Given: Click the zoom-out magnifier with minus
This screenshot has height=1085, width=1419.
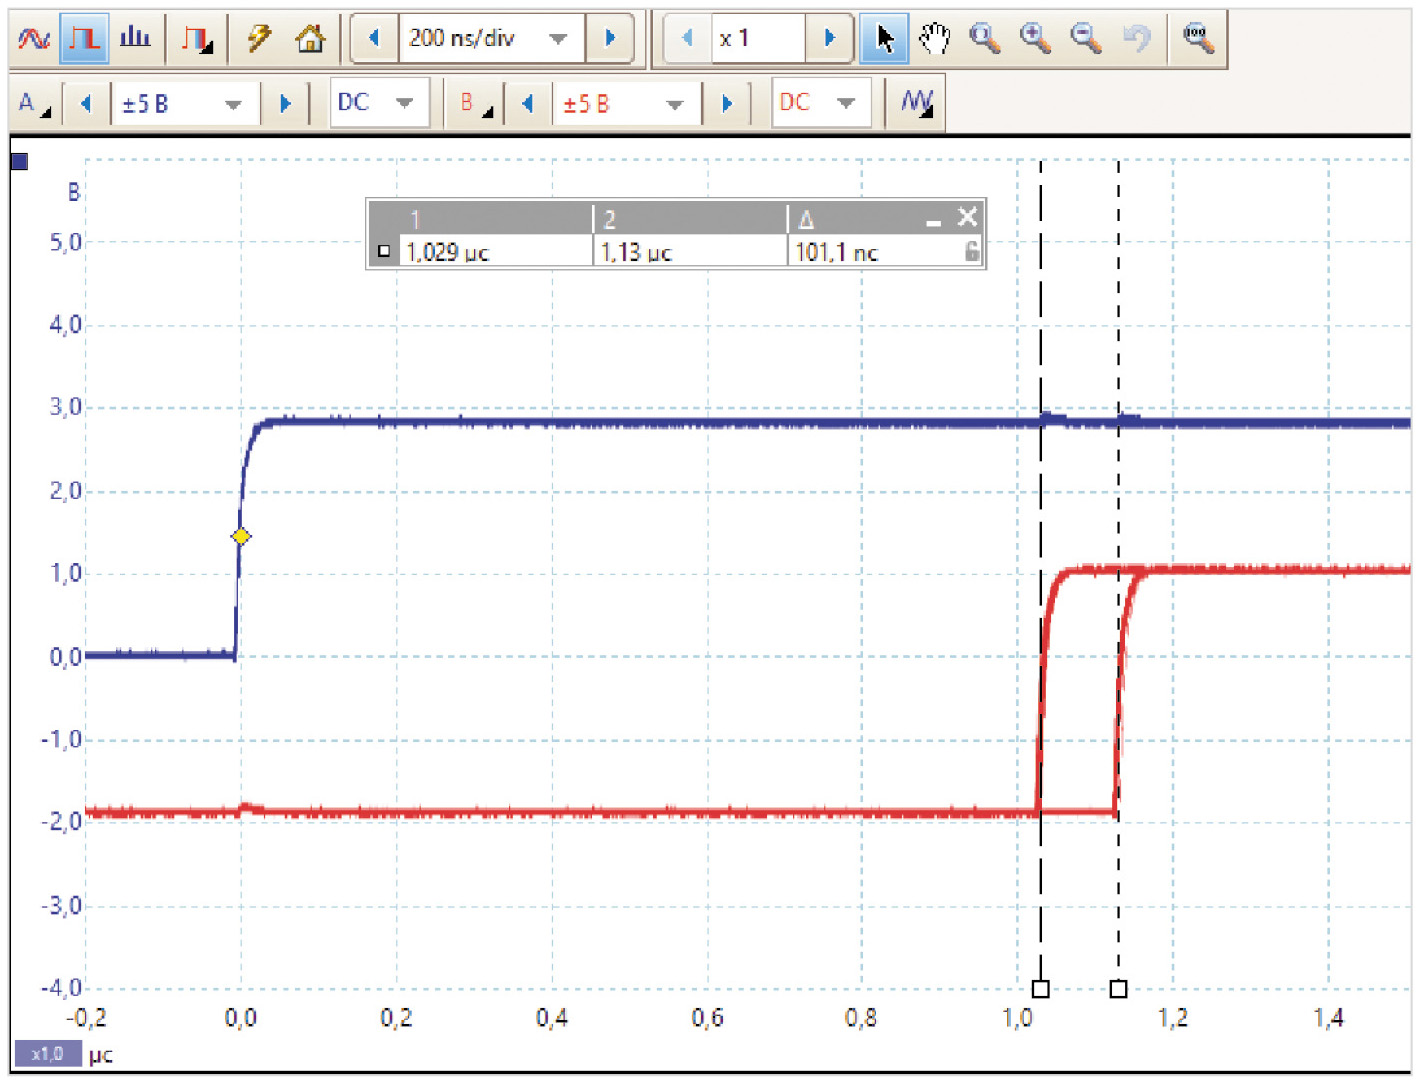Looking at the screenshot, I should (x=1085, y=39).
